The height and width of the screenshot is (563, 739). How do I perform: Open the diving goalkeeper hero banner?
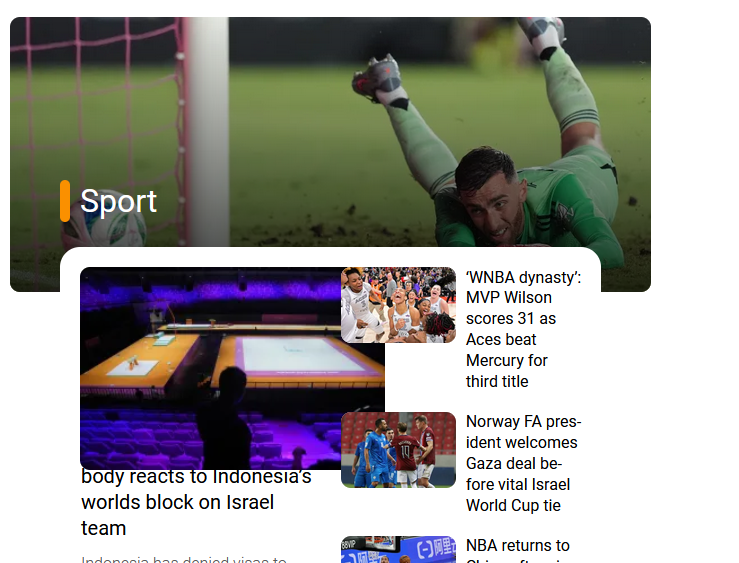coord(330,132)
